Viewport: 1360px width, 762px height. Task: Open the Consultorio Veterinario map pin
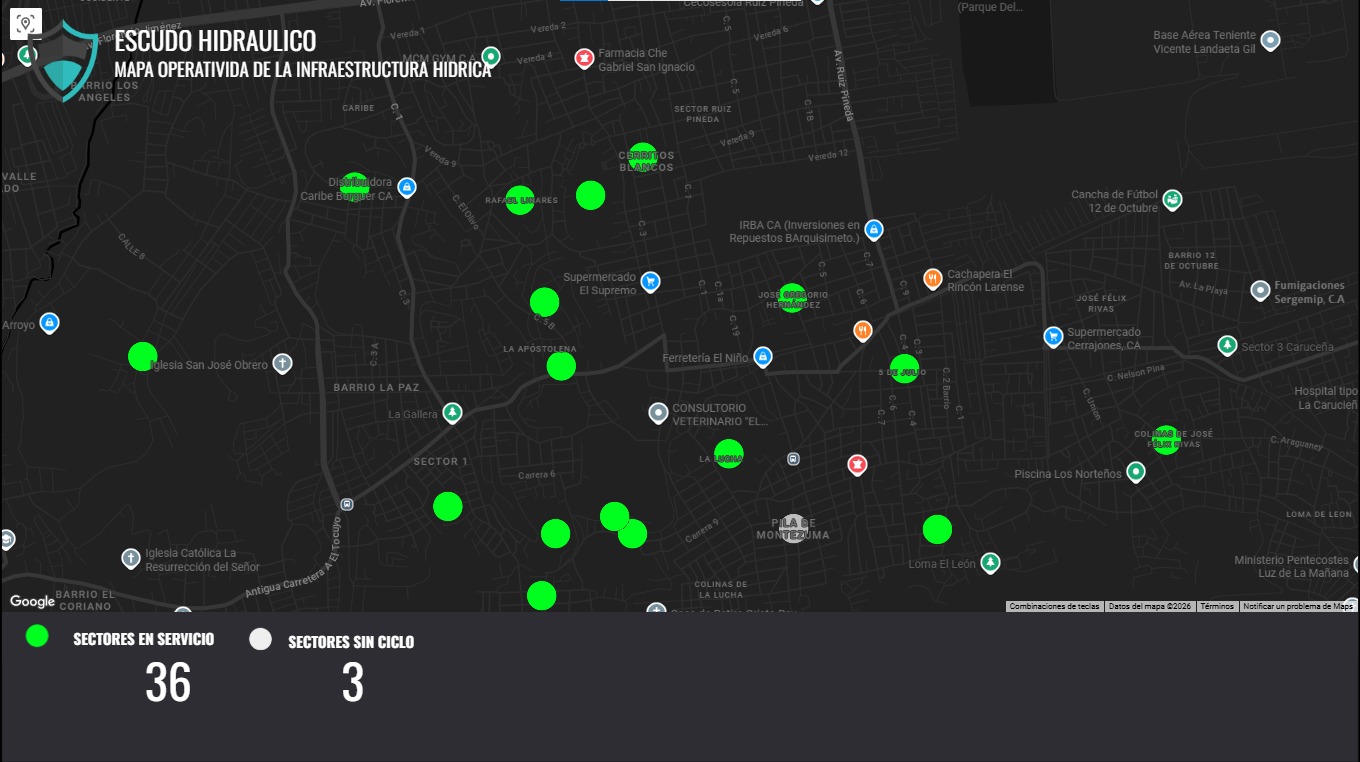(x=658, y=412)
